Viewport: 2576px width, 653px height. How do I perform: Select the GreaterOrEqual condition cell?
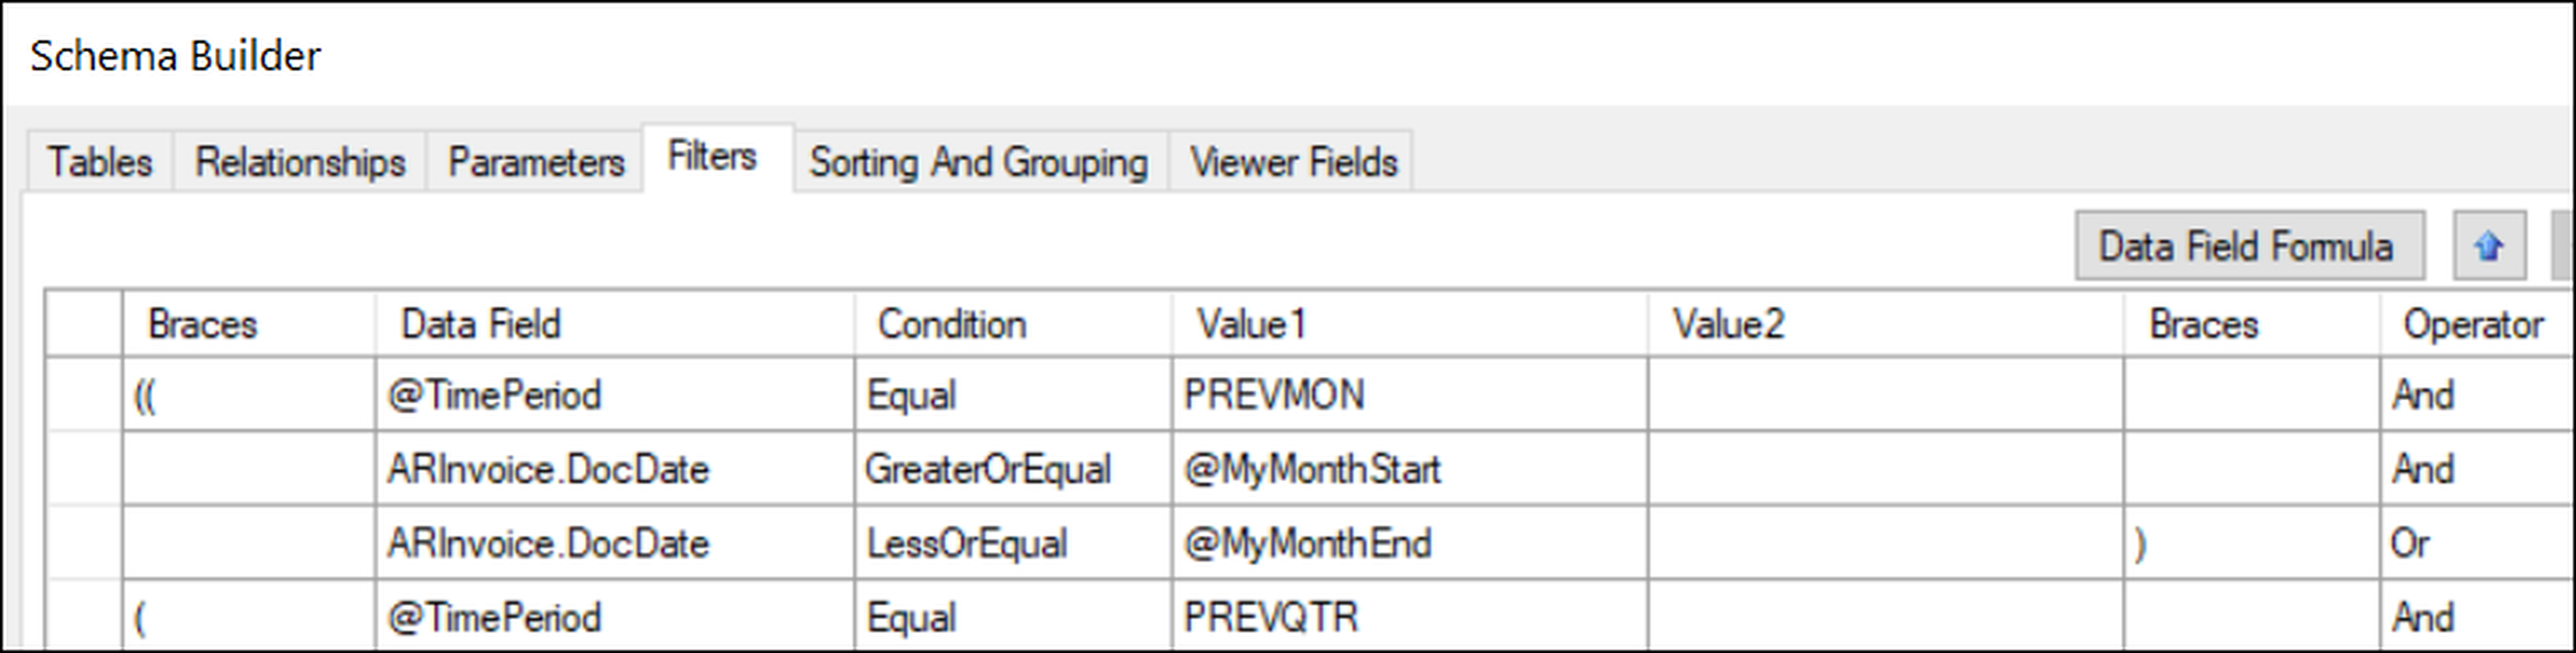pyautogui.click(x=1013, y=469)
